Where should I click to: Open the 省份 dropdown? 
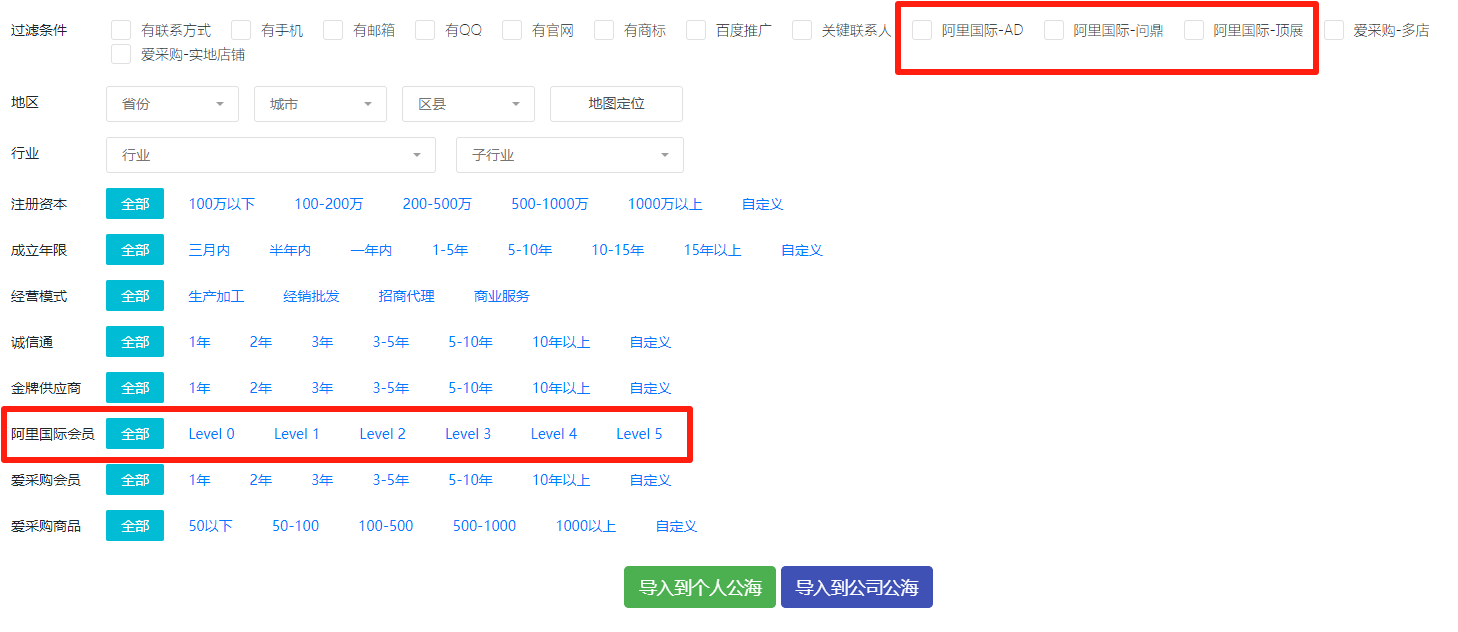(x=172, y=104)
